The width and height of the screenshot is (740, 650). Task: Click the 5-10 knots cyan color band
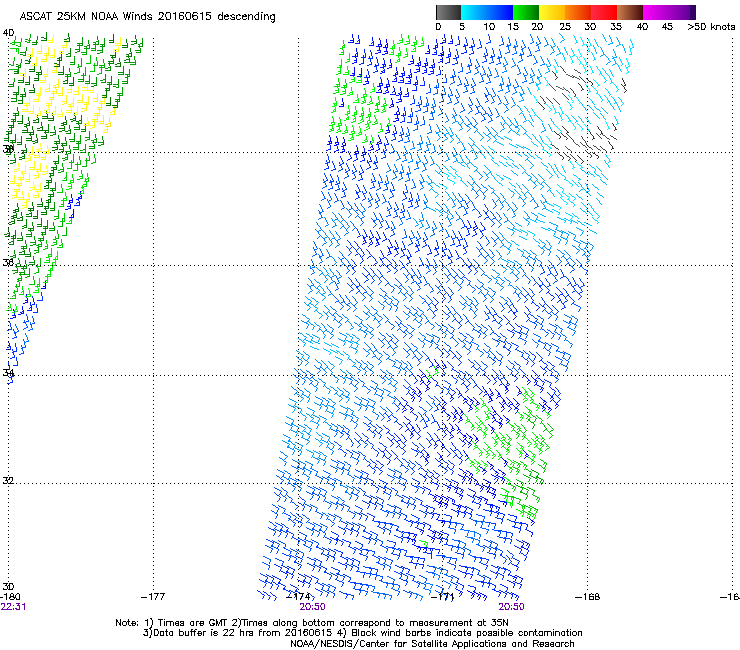click(473, 12)
